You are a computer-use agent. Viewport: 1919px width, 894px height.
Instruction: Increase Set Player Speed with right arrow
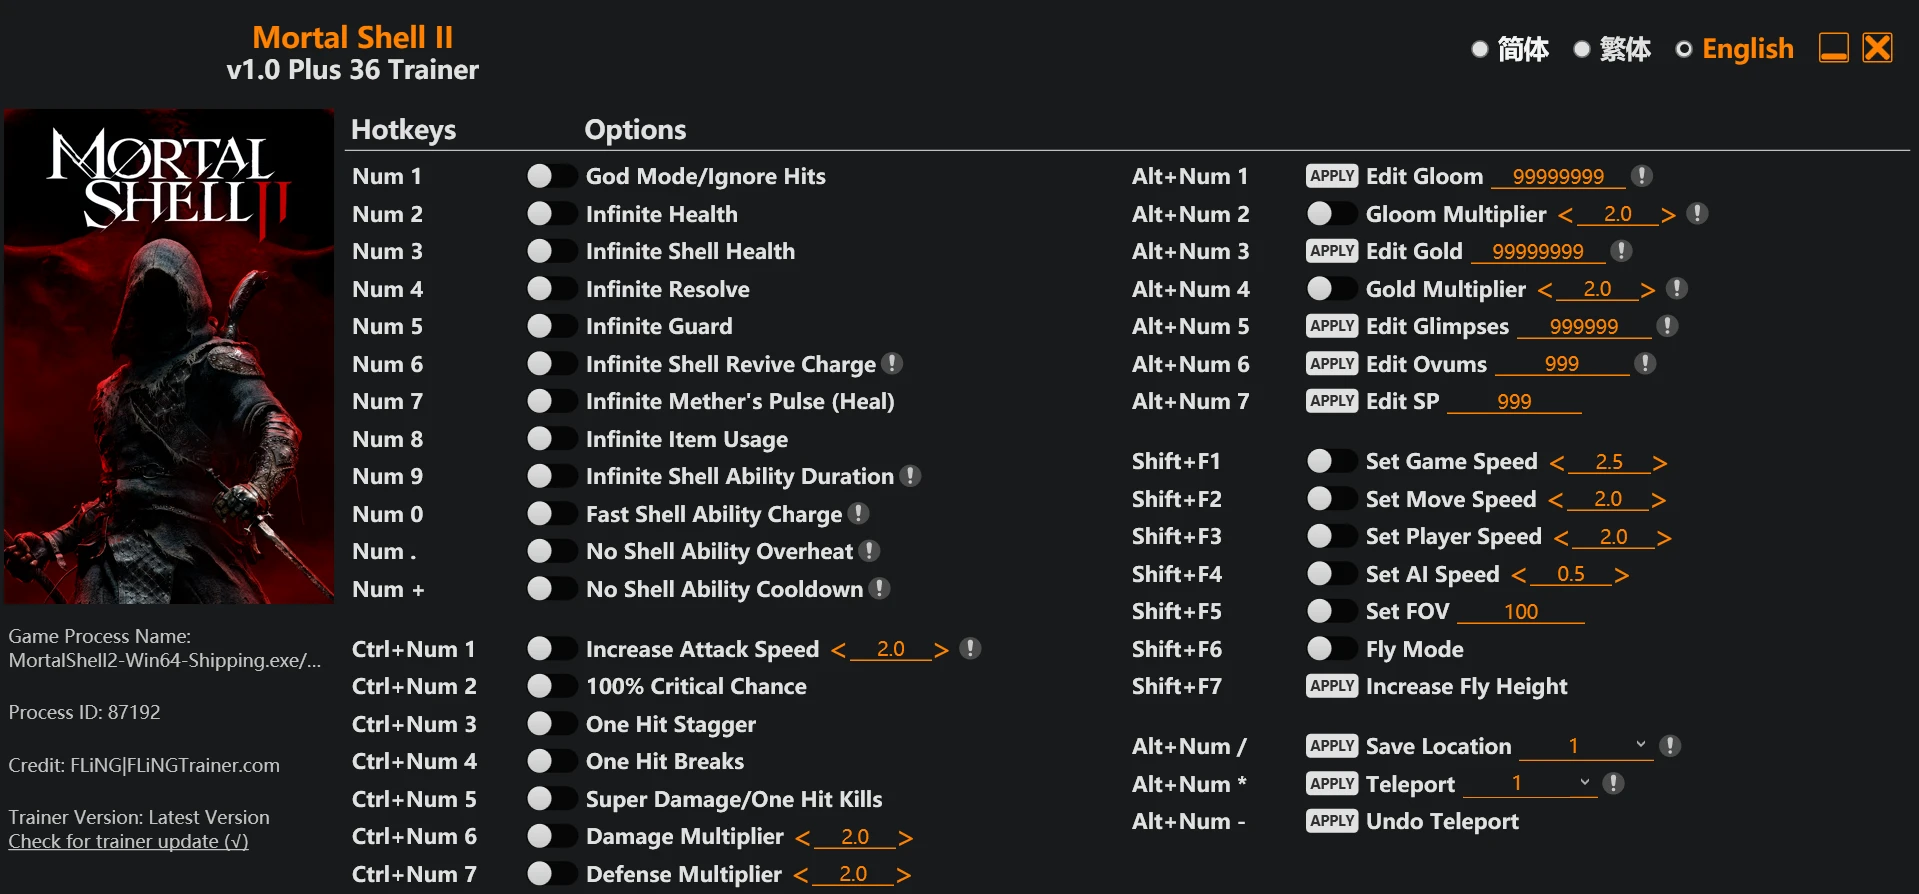coord(1664,538)
